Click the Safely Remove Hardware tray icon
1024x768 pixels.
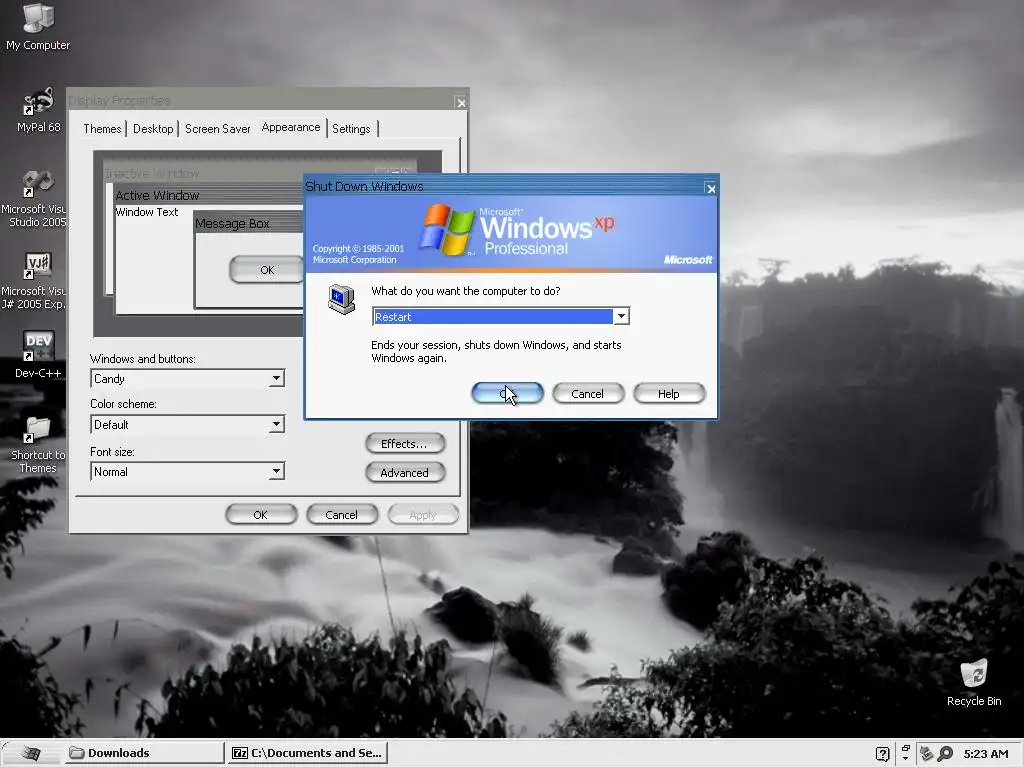tap(926, 754)
